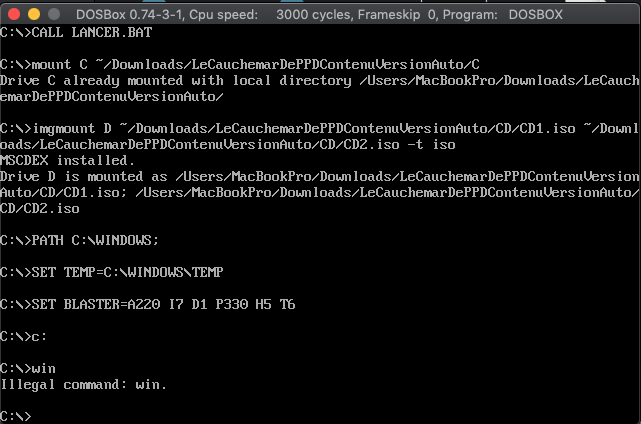Image resolution: width=641 pixels, height=424 pixels.
Task: Minimize DOSBox using the yellow button
Action: [x=34, y=15]
